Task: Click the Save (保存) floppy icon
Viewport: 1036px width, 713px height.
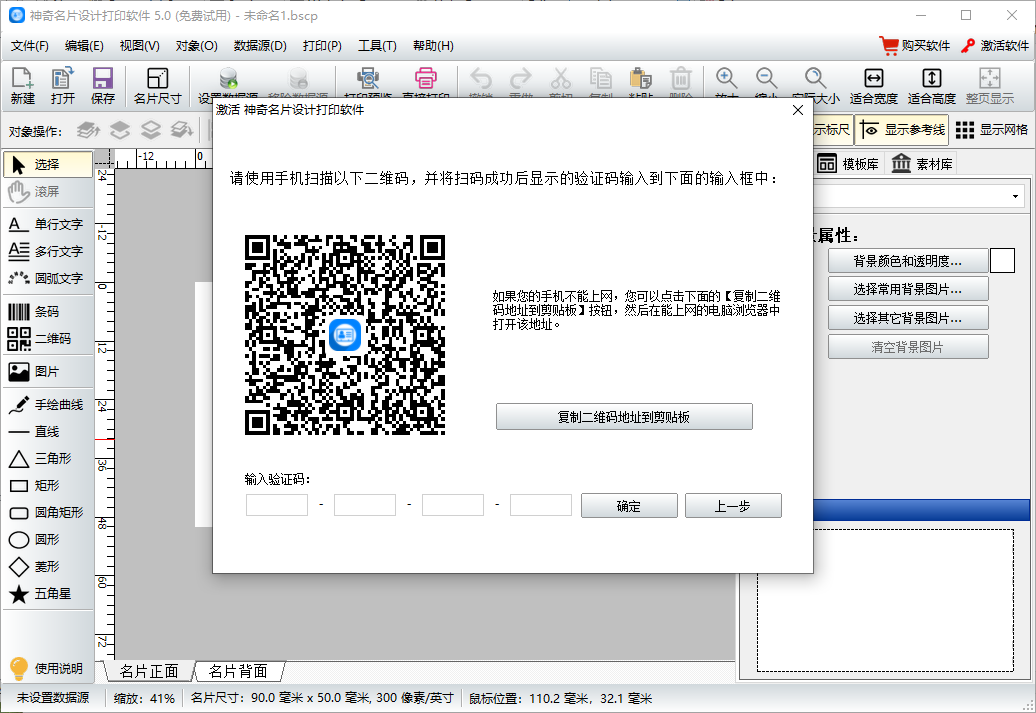Action: click(x=102, y=85)
